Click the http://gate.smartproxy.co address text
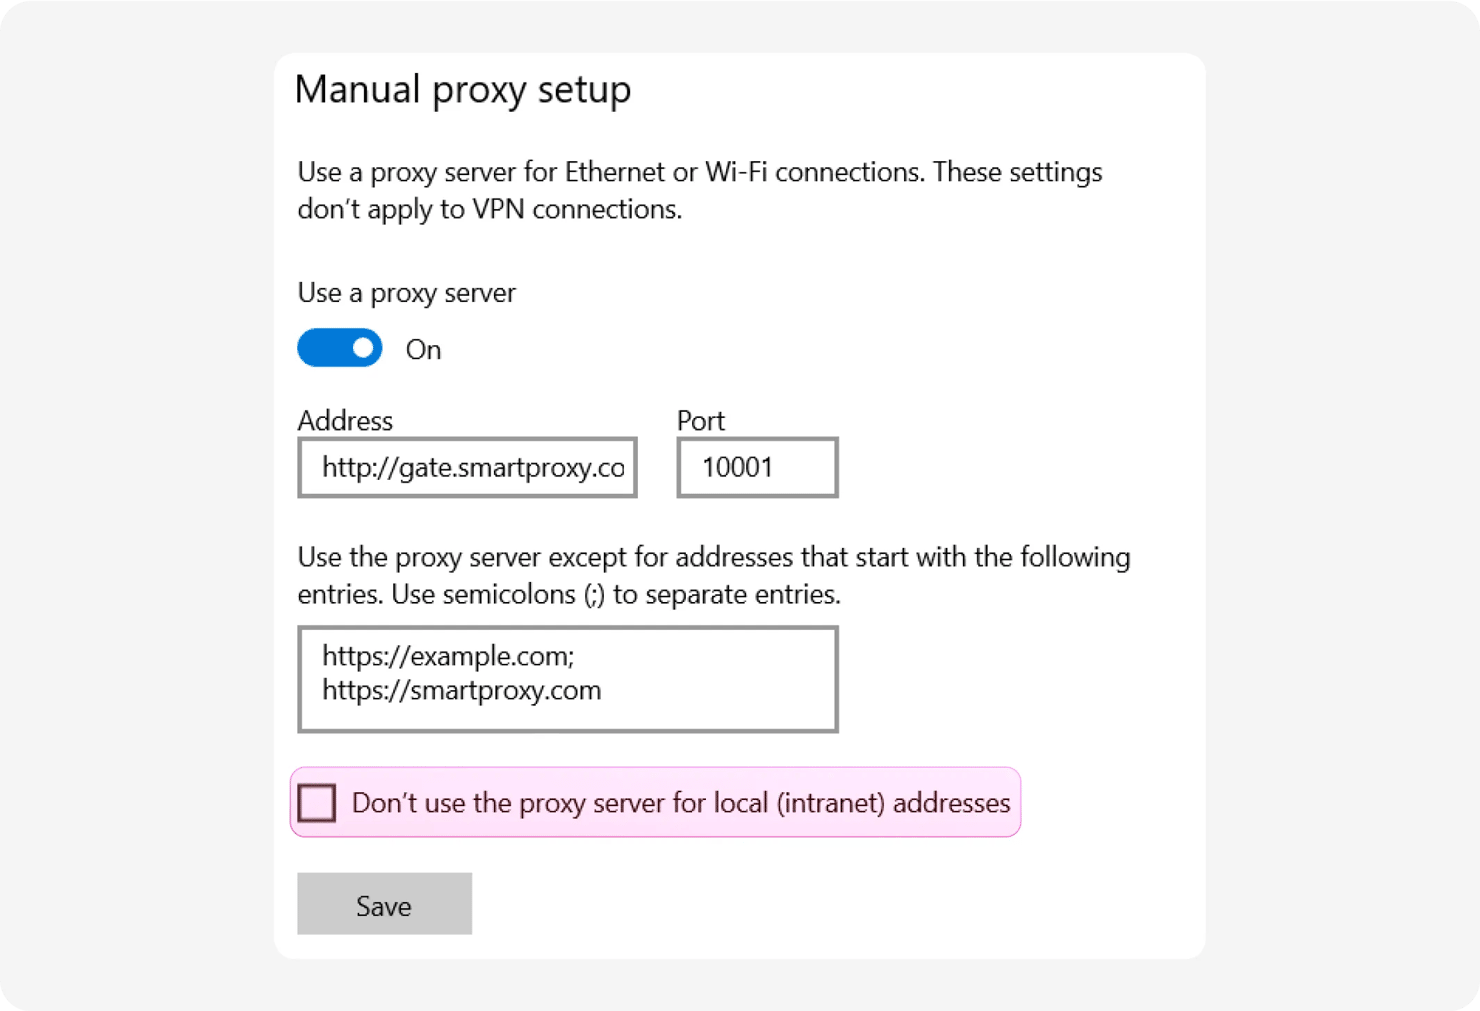The image size is (1480, 1011). click(473, 467)
